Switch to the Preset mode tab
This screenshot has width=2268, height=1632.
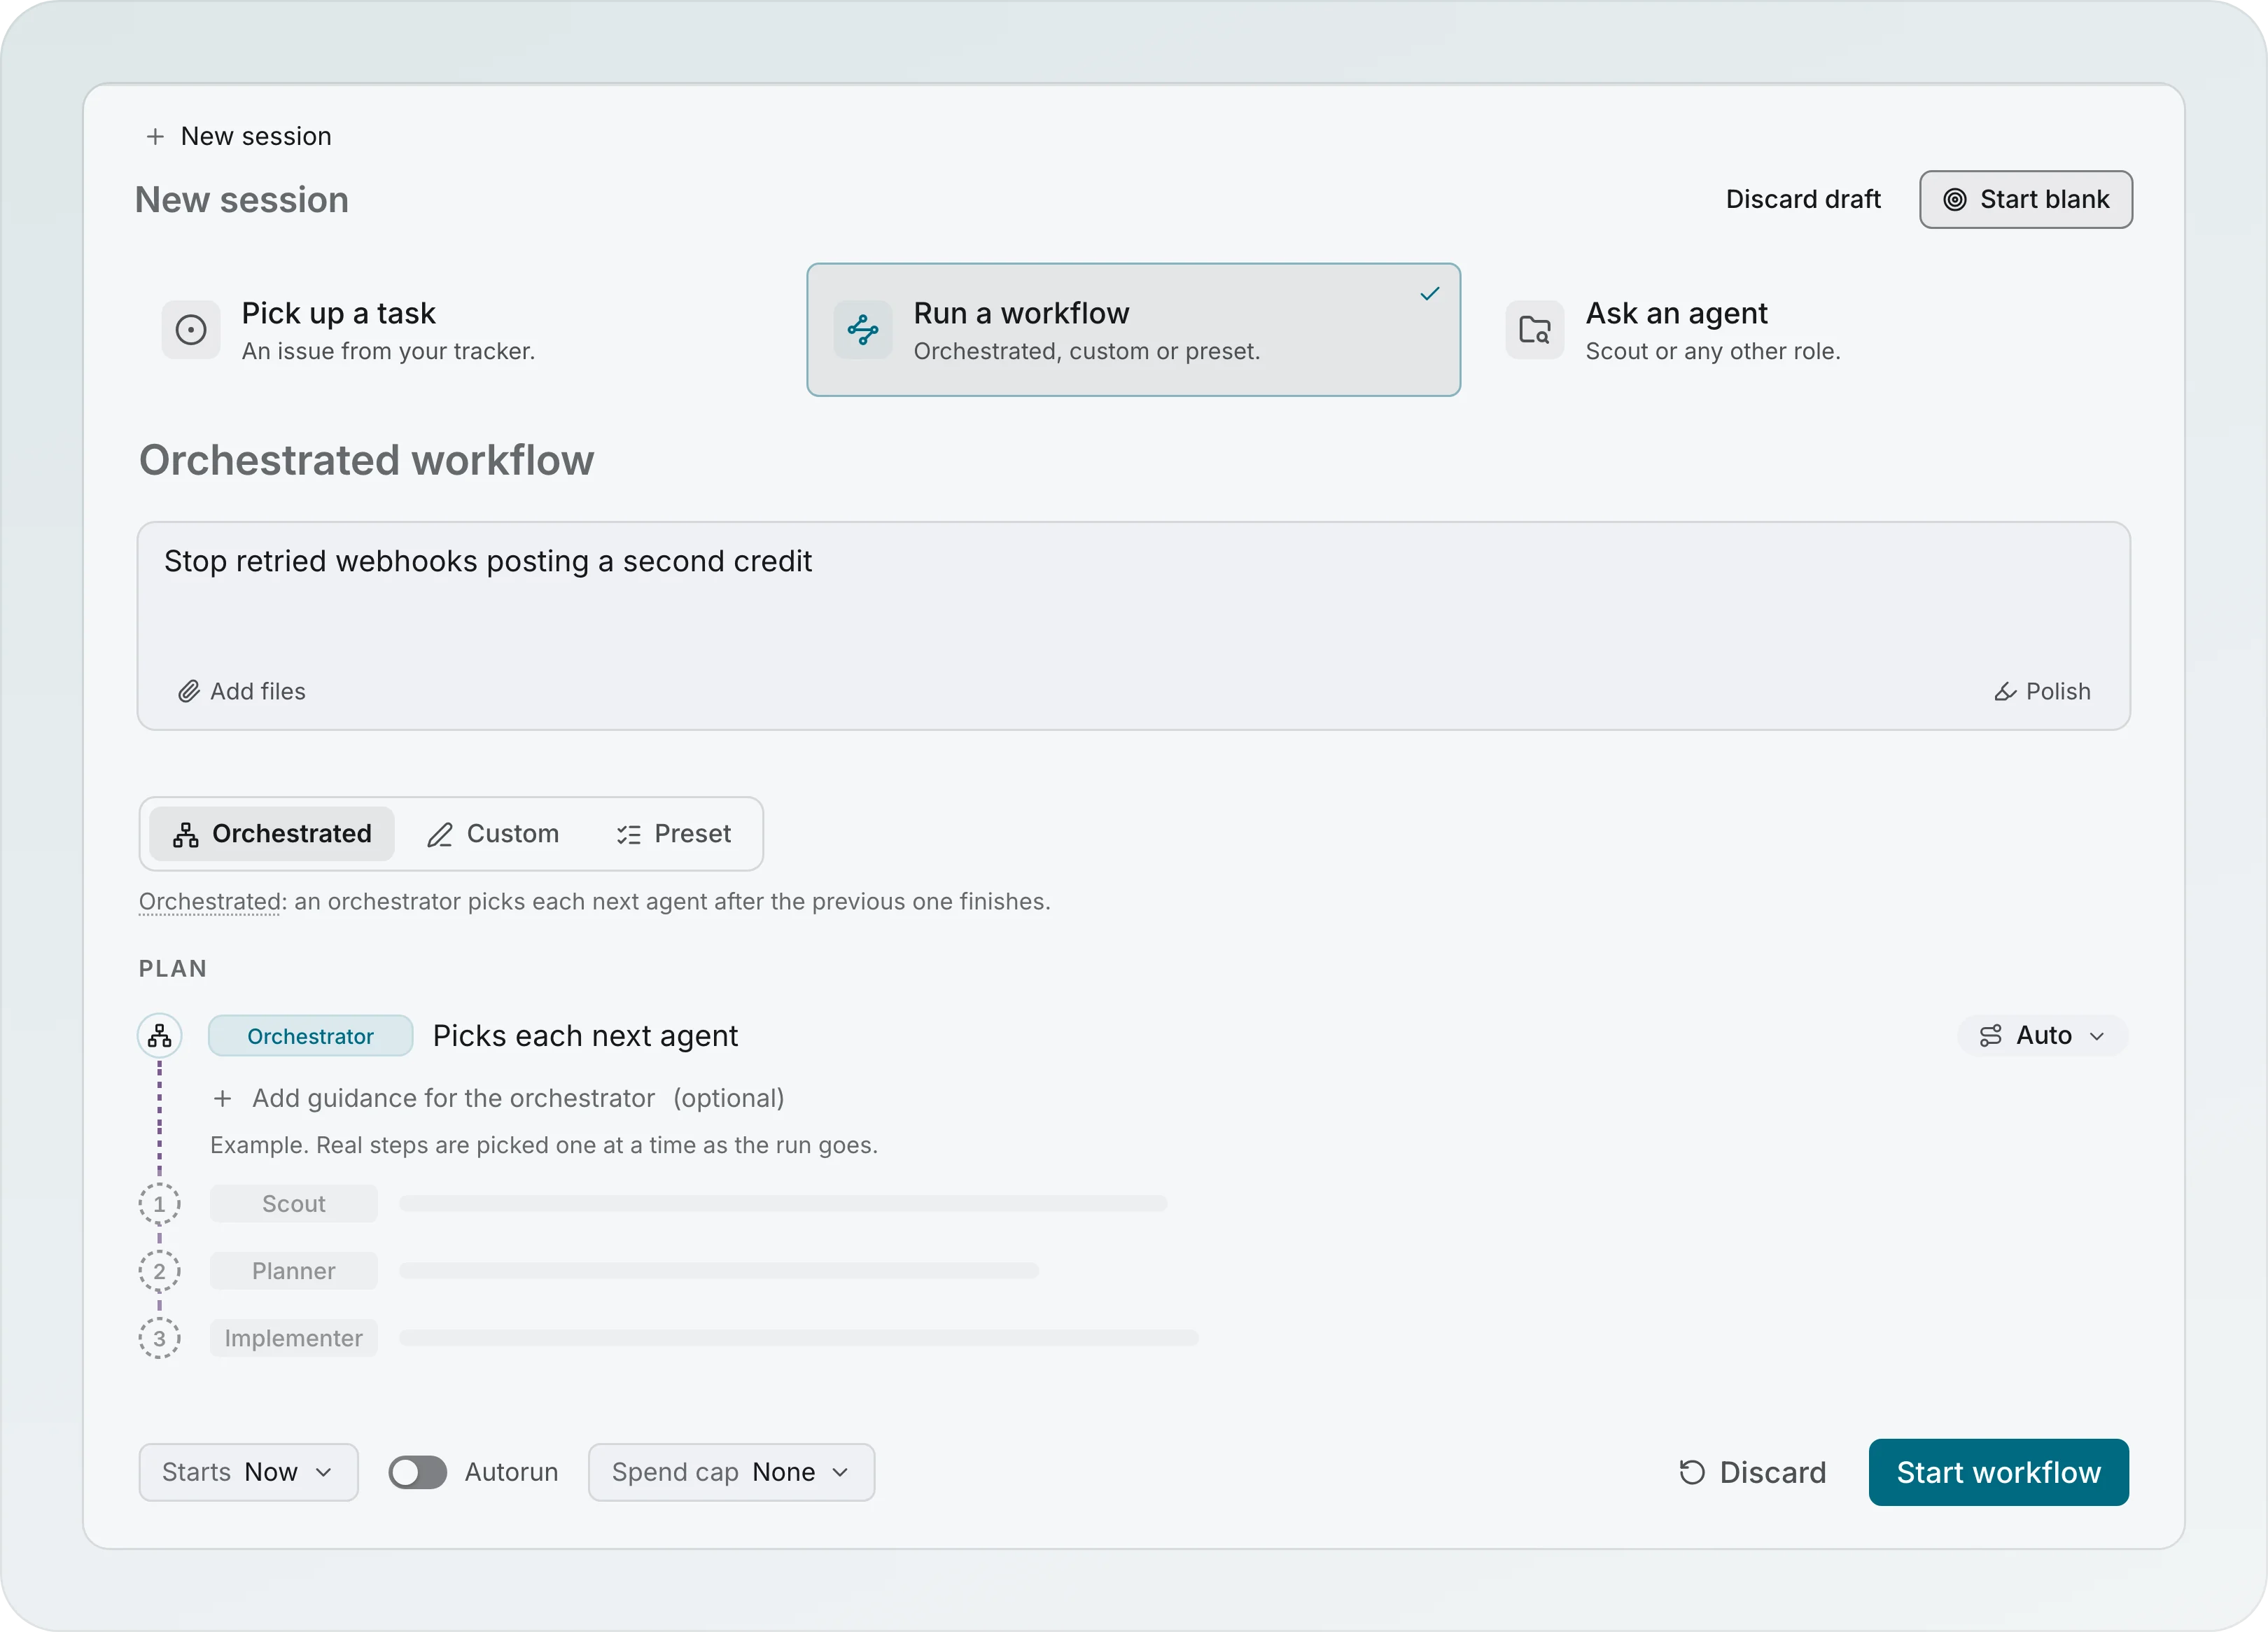coord(674,834)
